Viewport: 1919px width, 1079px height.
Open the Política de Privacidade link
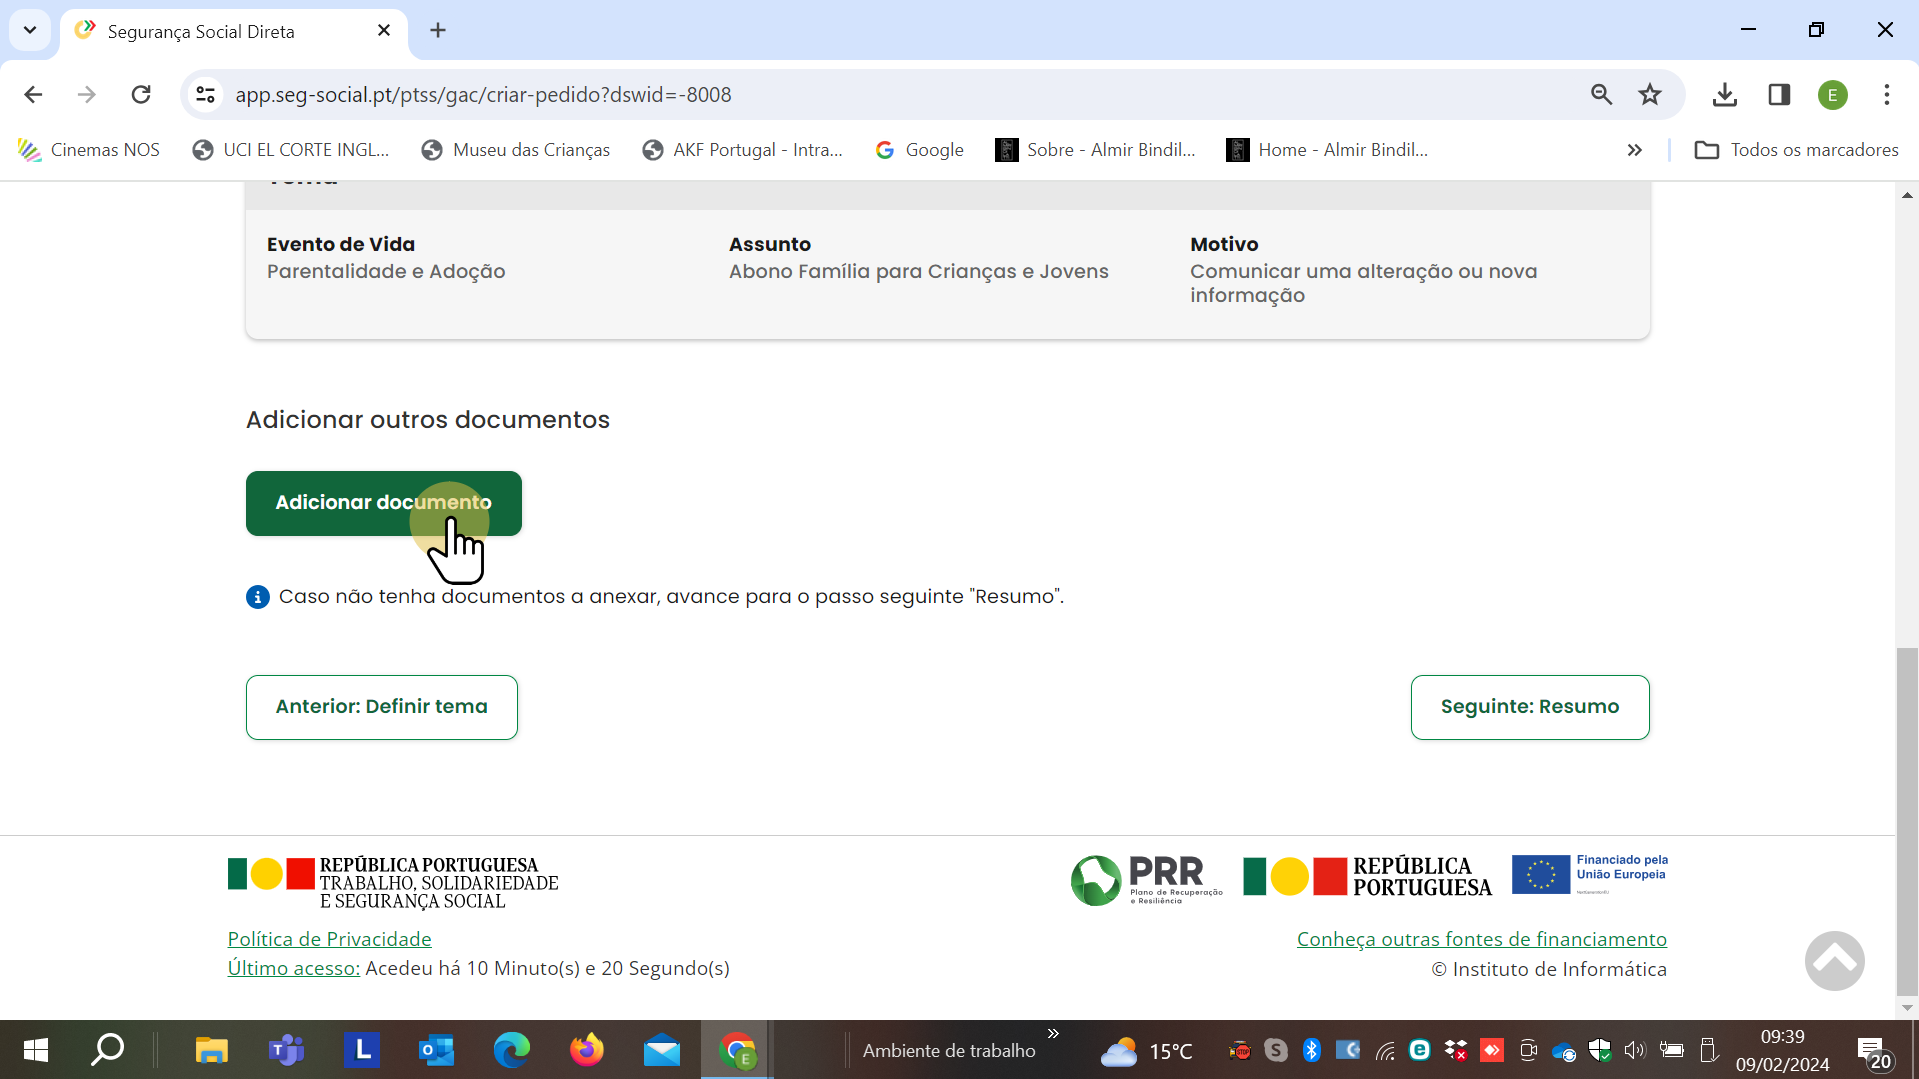329,939
